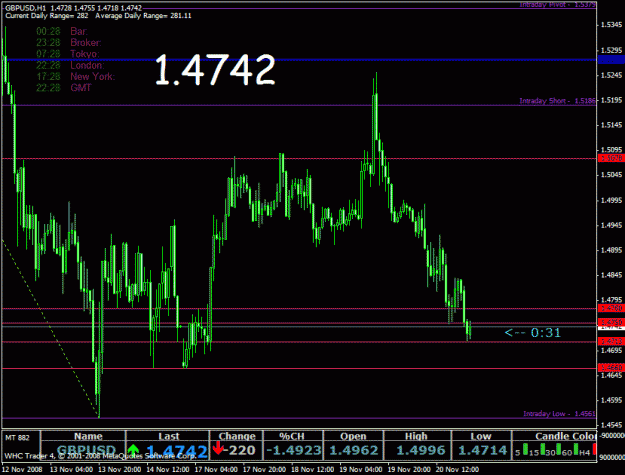Click the 1.4714 Low value cell
The width and height of the screenshot is (625, 475).
click(x=483, y=450)
